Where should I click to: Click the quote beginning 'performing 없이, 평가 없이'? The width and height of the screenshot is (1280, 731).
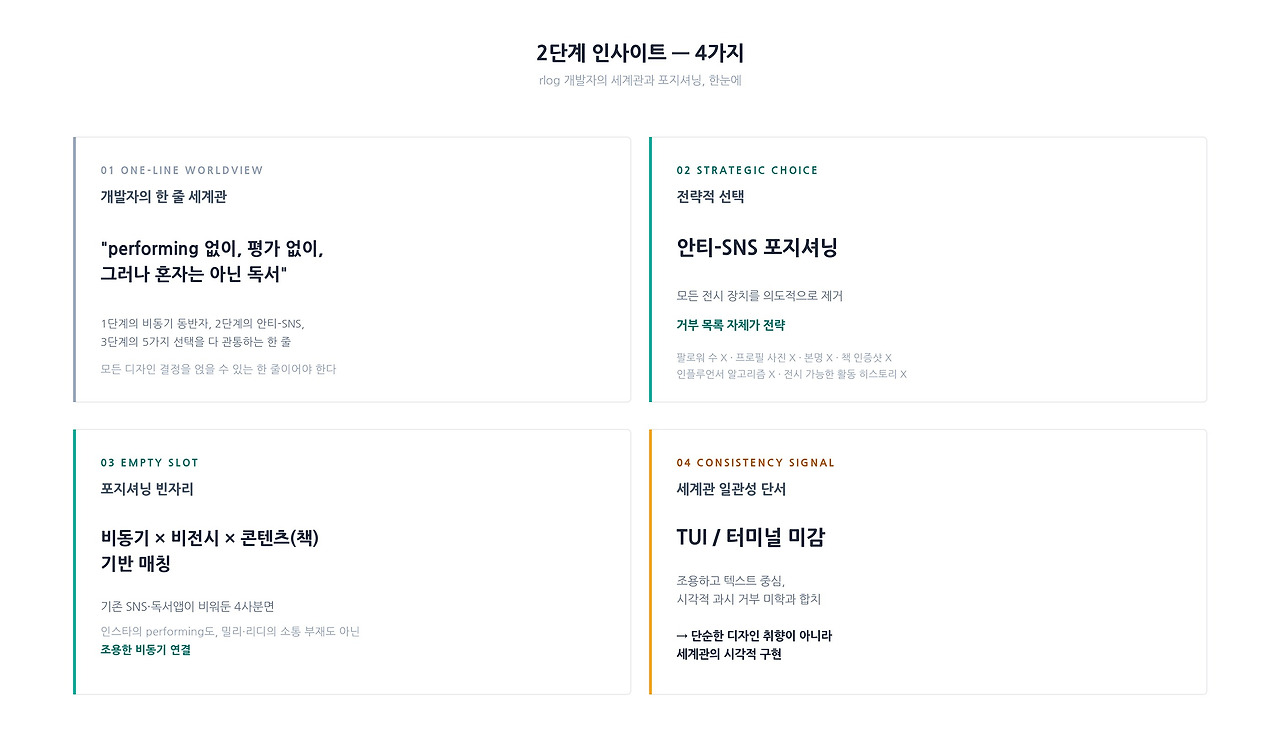click(212, 261)
